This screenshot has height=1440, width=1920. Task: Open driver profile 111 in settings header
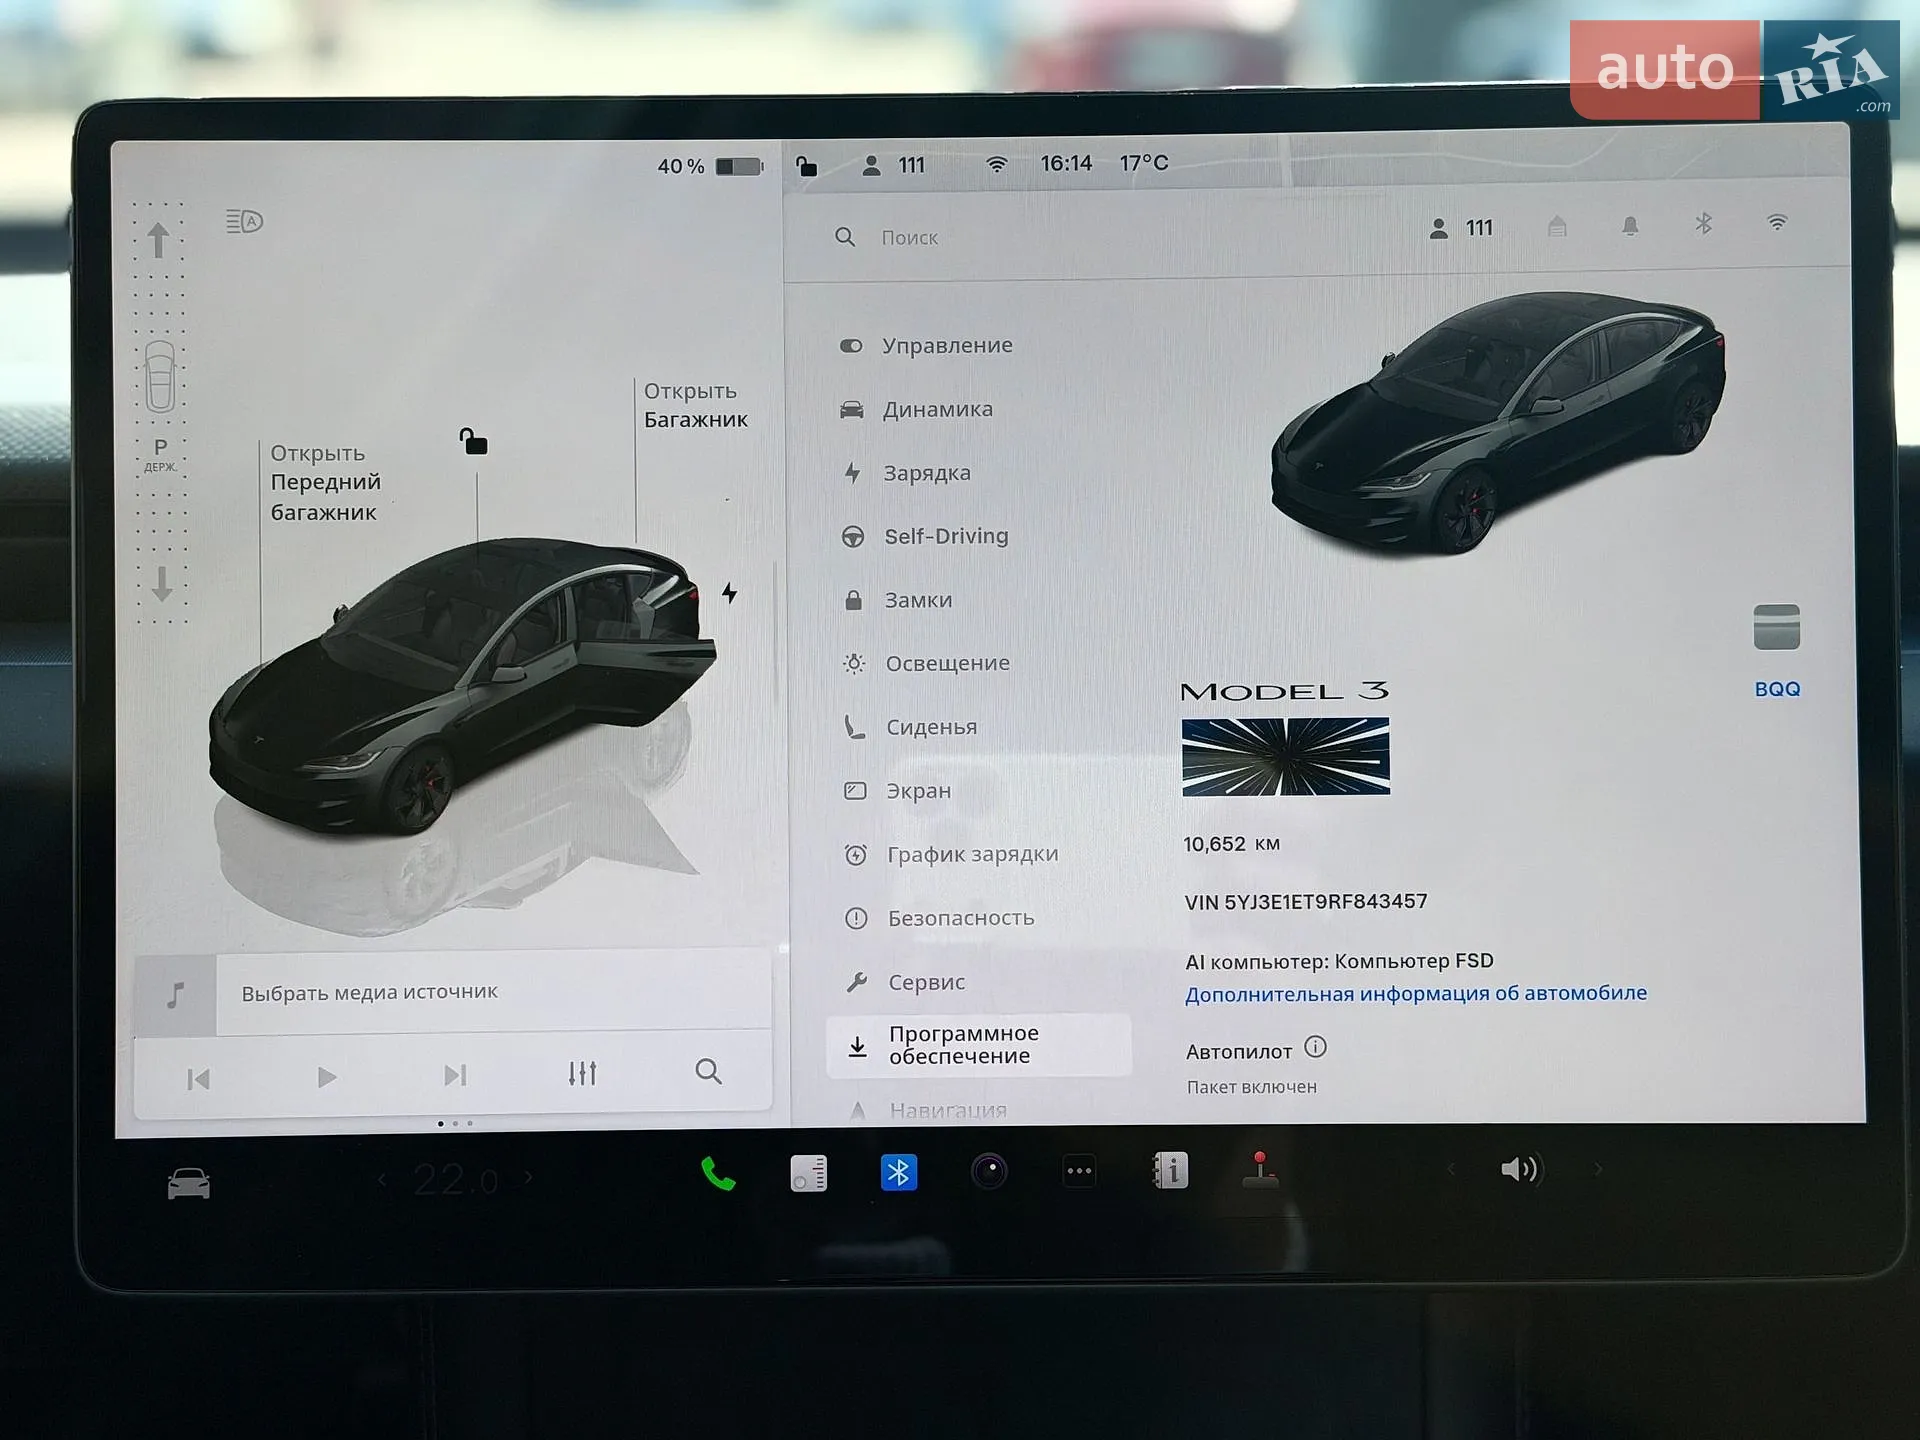(x=1461, y=228)
